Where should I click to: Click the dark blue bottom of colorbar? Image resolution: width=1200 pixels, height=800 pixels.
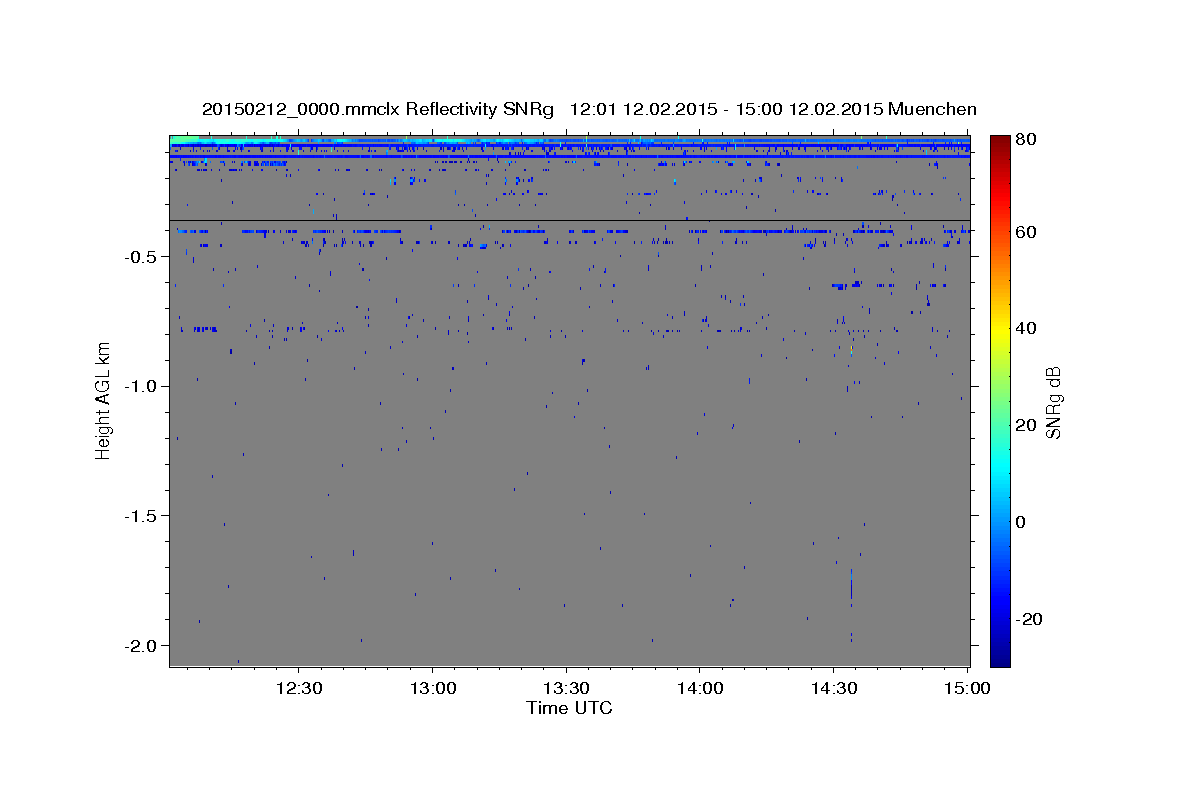[x=1000, y=656]
